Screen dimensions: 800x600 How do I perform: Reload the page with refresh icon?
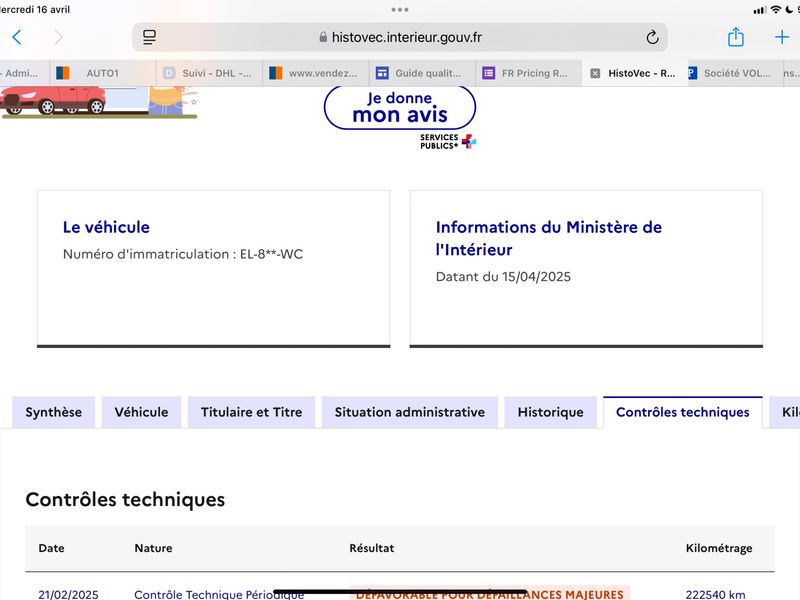652,37
